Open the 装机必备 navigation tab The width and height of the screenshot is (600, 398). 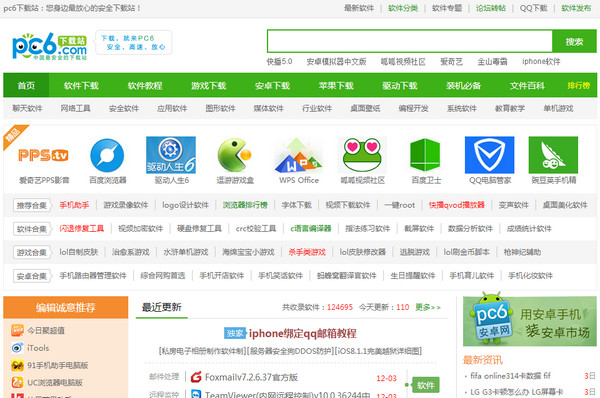(463, 85)
